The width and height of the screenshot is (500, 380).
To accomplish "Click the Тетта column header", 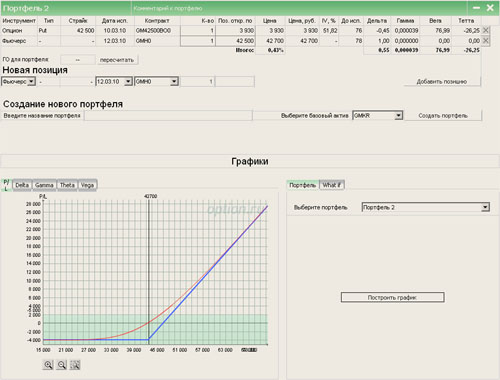I will click(466, 21).
